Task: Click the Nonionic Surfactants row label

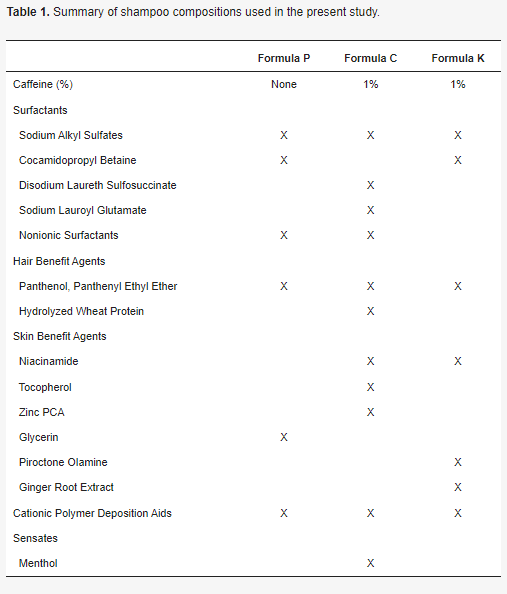Action: 69,235
